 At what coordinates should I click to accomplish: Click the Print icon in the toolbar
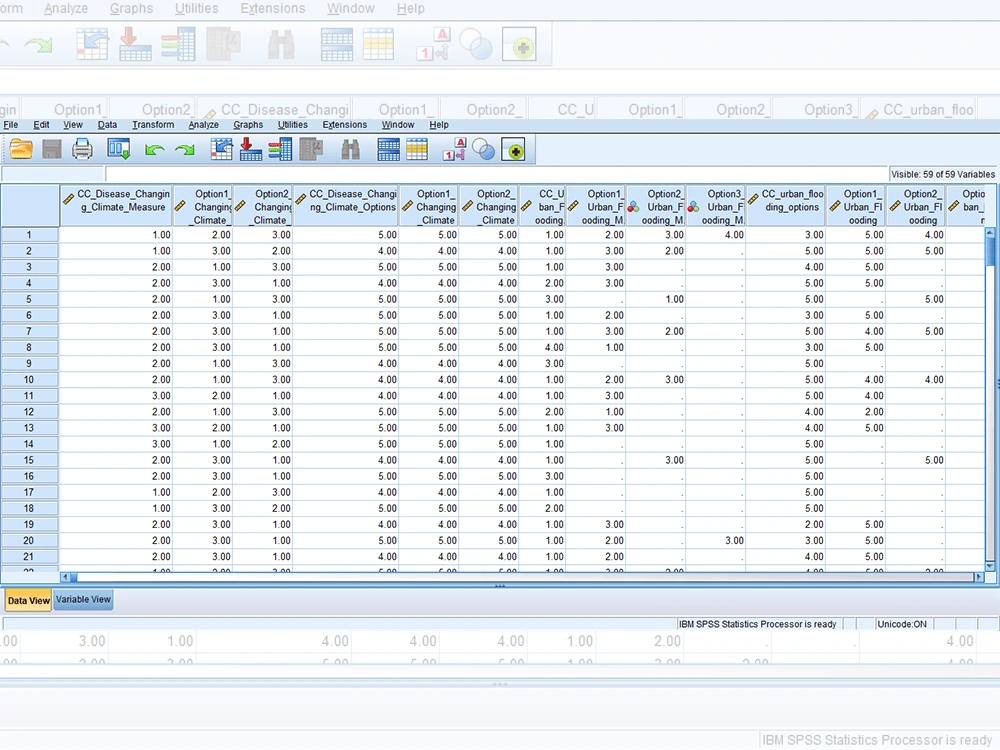click(82, 150)
